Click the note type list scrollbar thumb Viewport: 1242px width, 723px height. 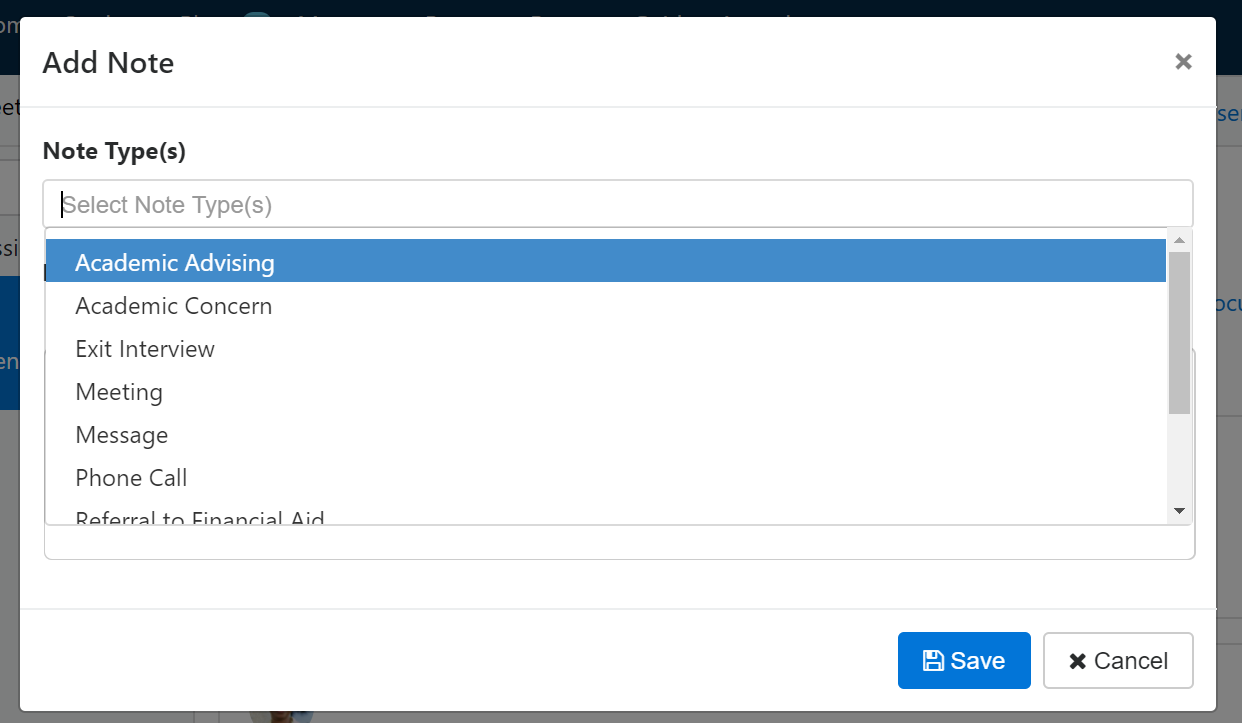coord(1179,333)
